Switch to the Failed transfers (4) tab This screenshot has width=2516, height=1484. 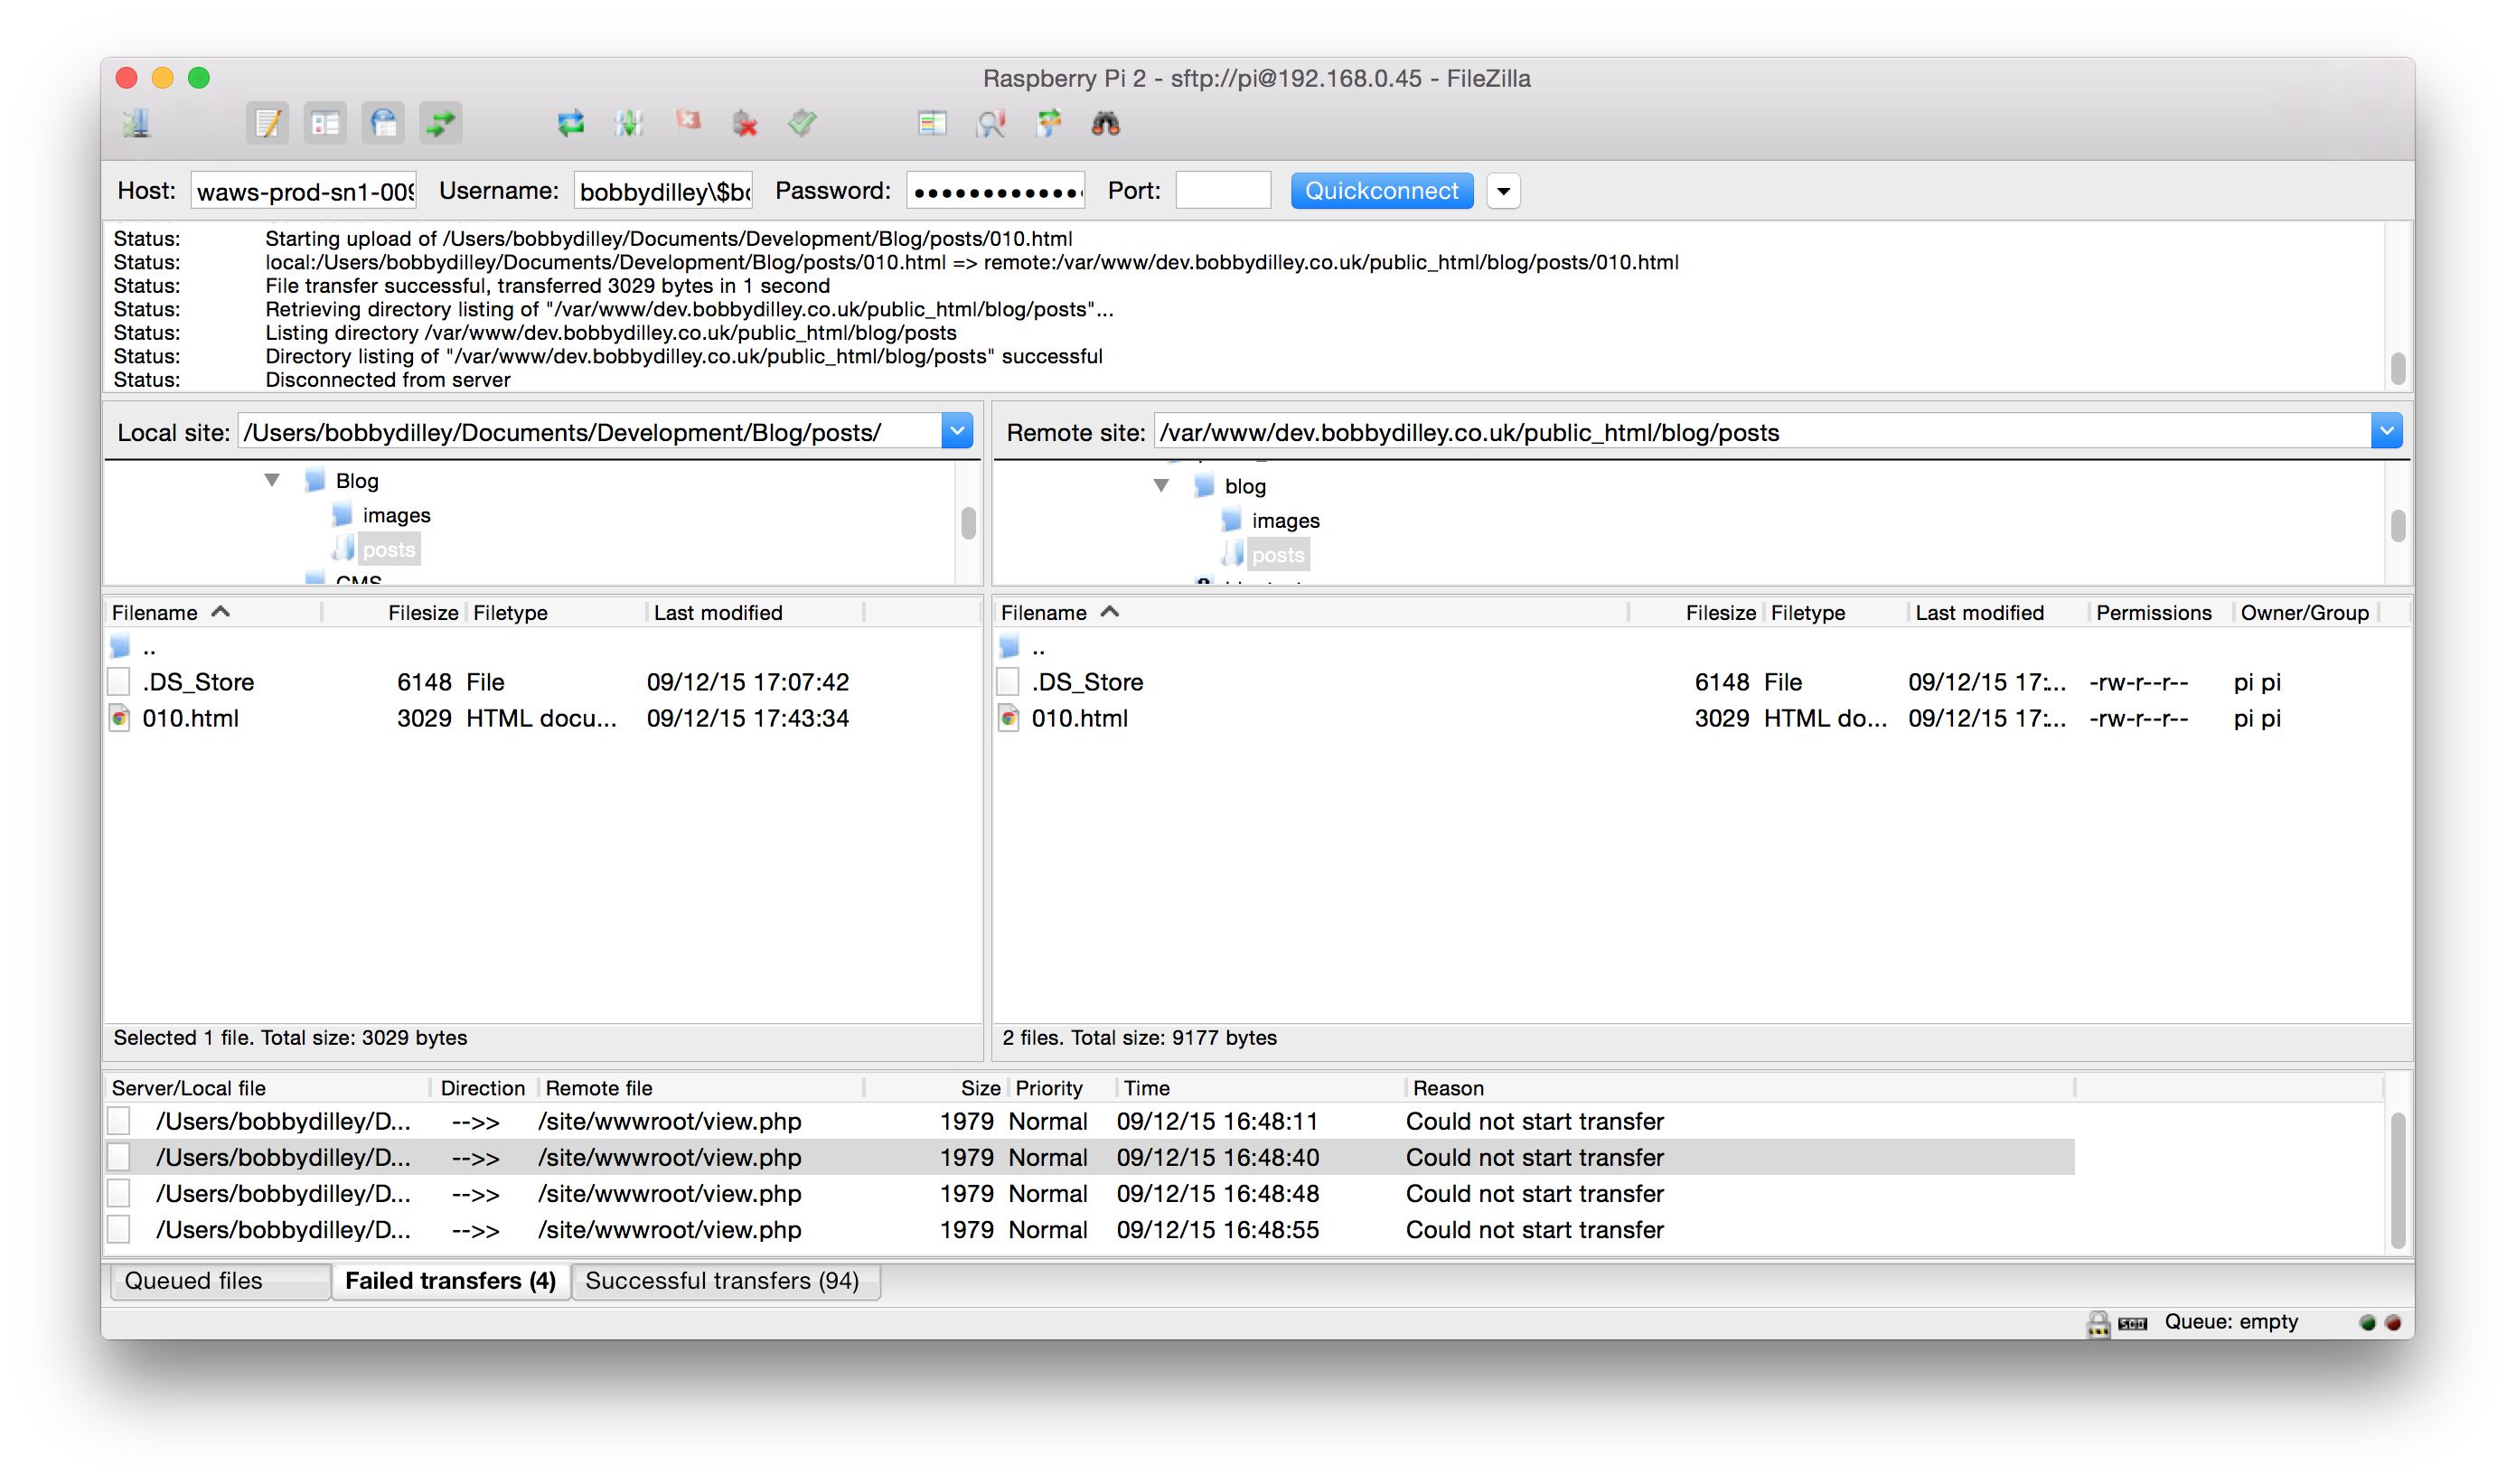click(451, 1282)
